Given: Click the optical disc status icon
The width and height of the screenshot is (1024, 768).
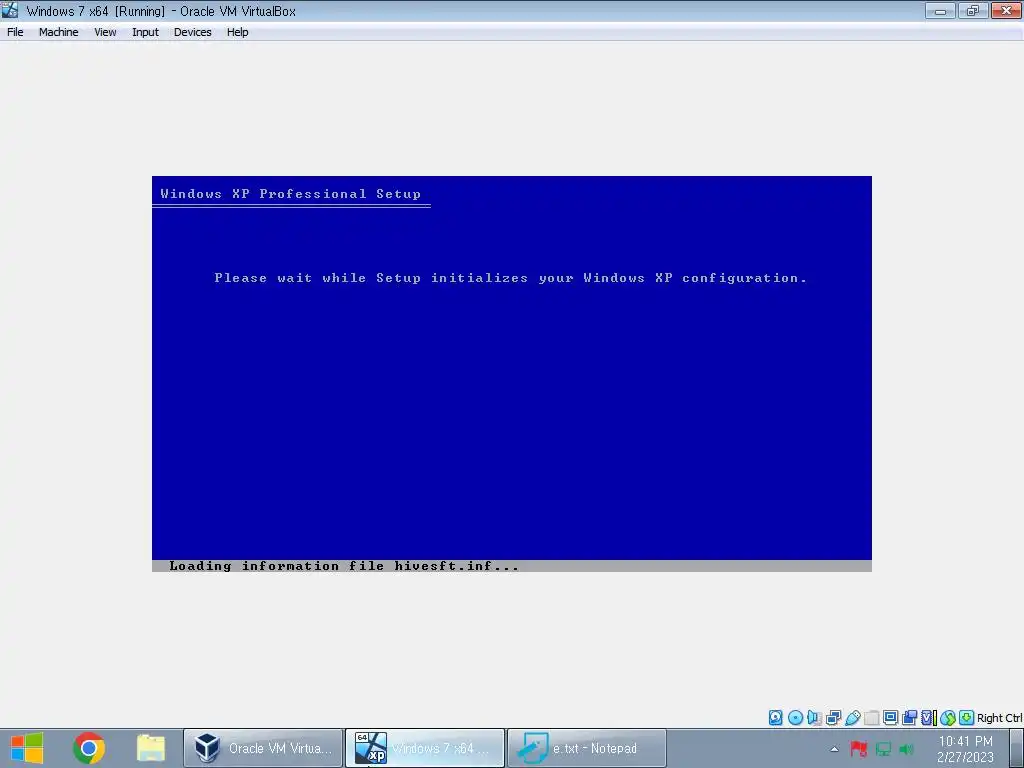Looking at the screenshot, I should 795,718.
